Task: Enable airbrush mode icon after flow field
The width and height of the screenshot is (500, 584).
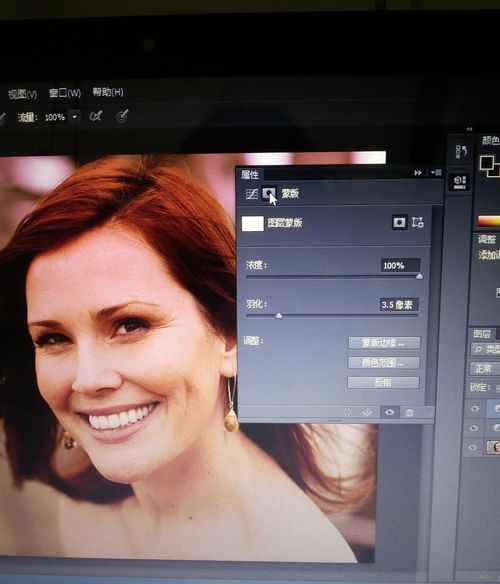Action: click(96, 117)
